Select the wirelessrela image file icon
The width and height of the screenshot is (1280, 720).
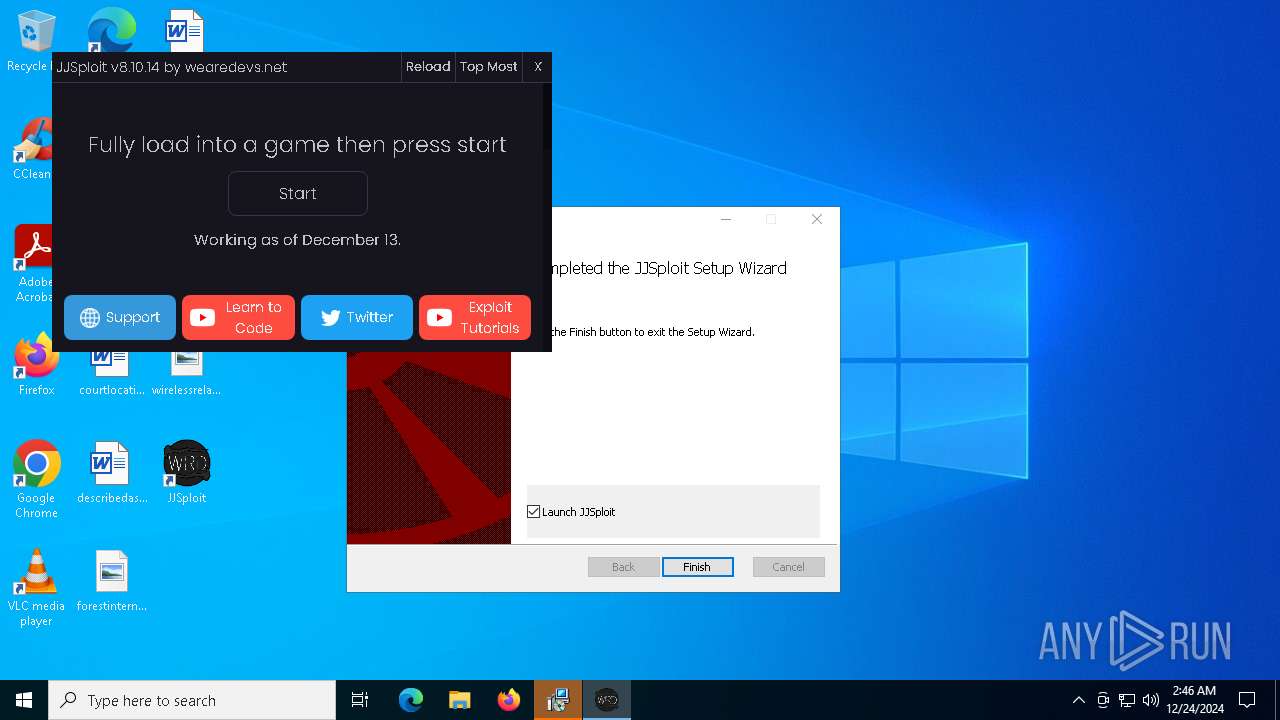click(187, 372)
